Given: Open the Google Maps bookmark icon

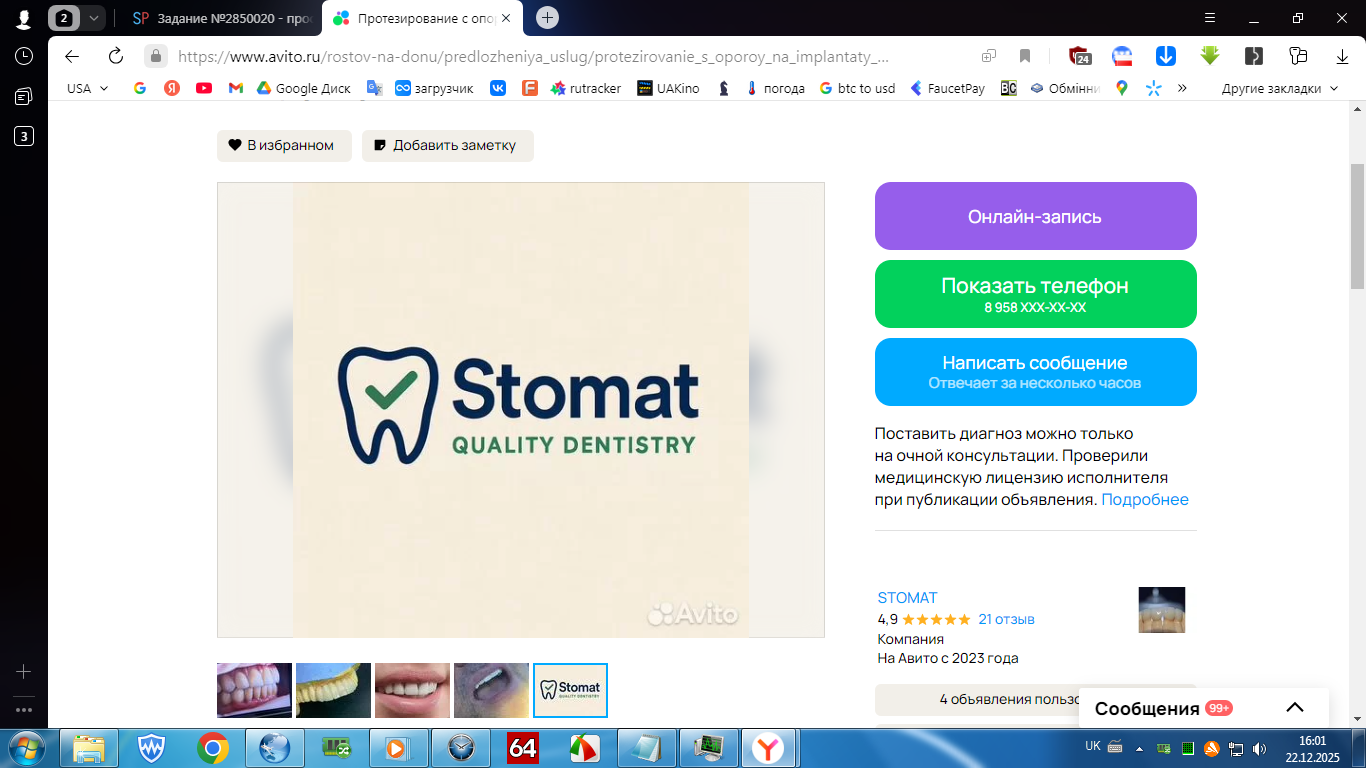Looking at the screenshot, I should [1122, 88].
